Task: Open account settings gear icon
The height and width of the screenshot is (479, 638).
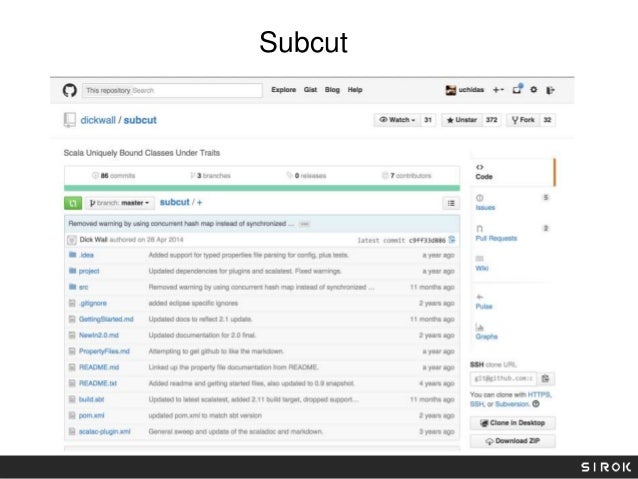Action: point(533,90)
